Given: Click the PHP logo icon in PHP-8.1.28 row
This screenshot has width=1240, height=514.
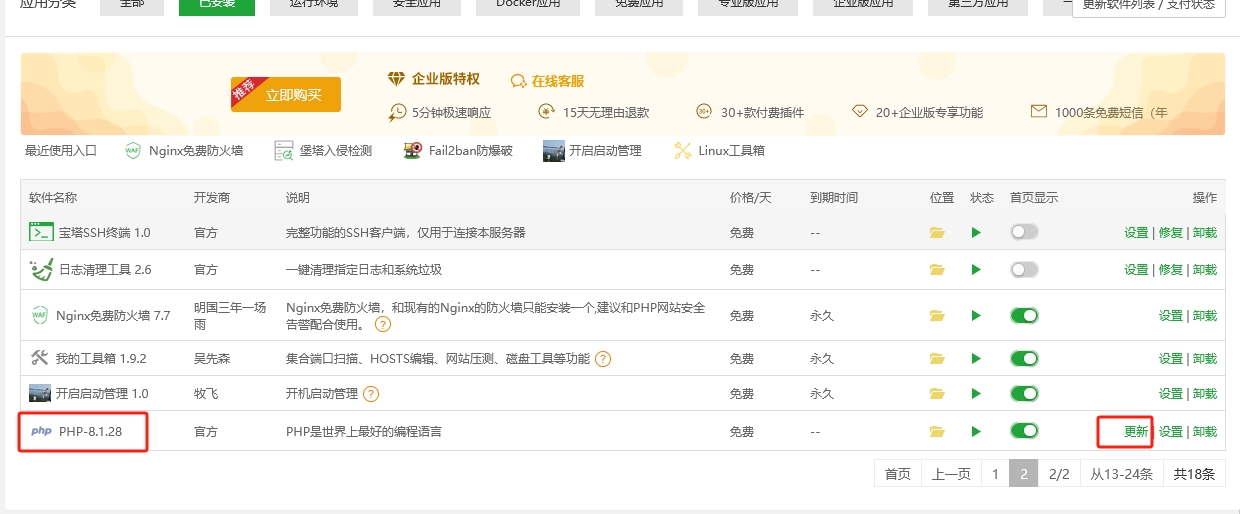Looking at the screenshot, I should point(41,432).
